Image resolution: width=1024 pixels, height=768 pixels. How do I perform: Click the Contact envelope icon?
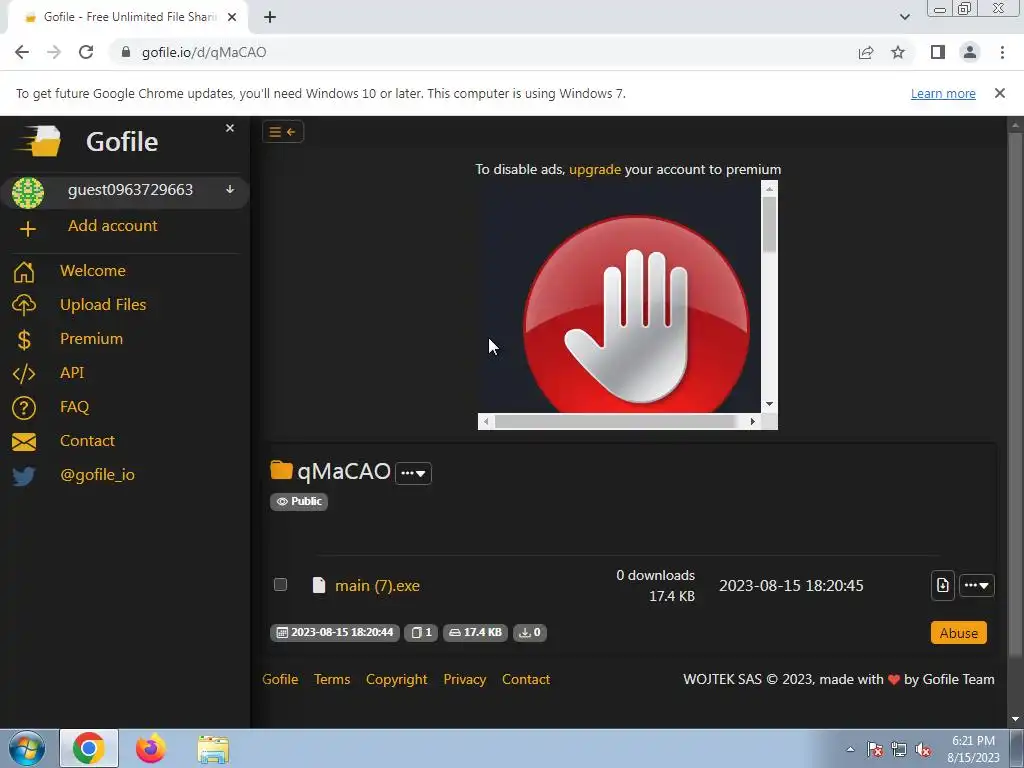click(24, 442)
